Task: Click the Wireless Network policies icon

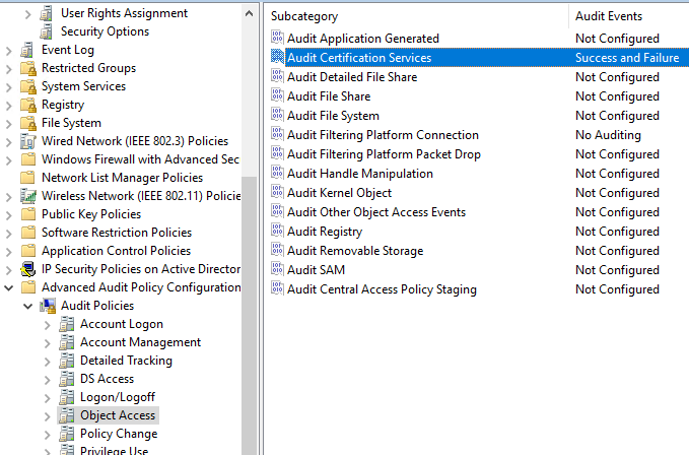Action: click(x=29, y=196)
